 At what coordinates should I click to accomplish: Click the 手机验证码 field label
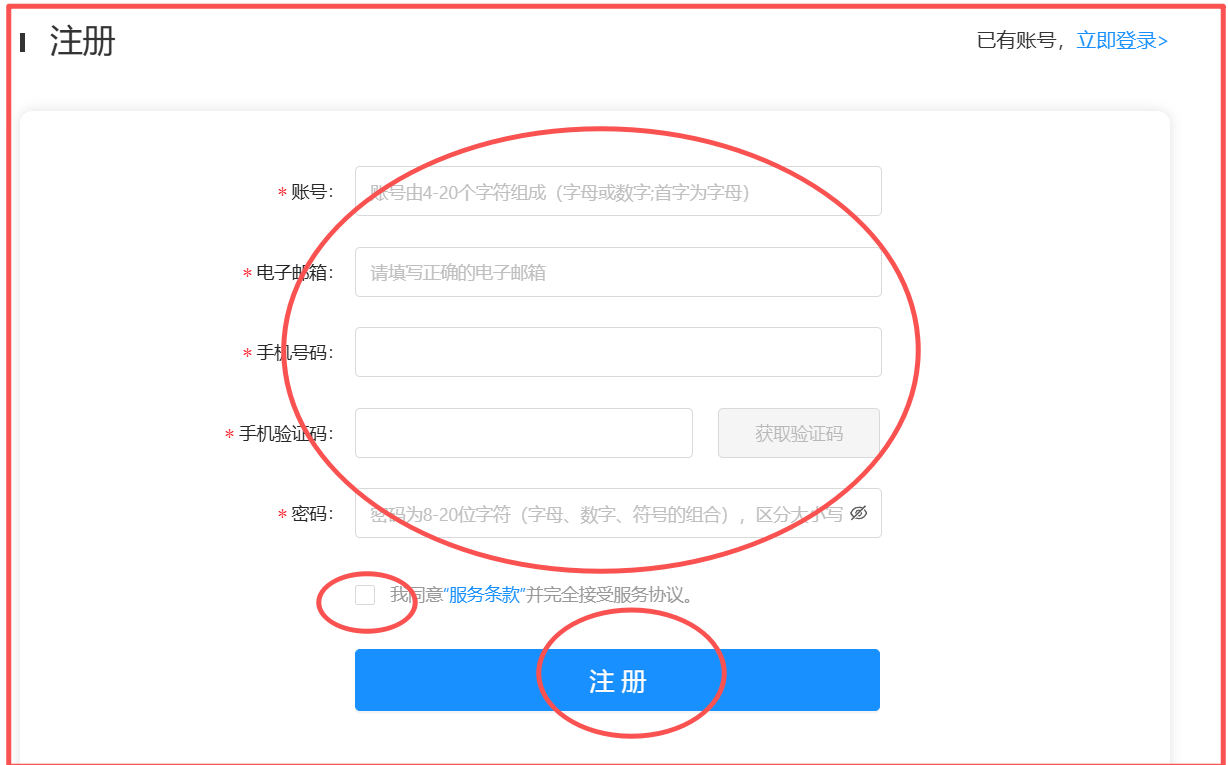[x=285, y=434]
